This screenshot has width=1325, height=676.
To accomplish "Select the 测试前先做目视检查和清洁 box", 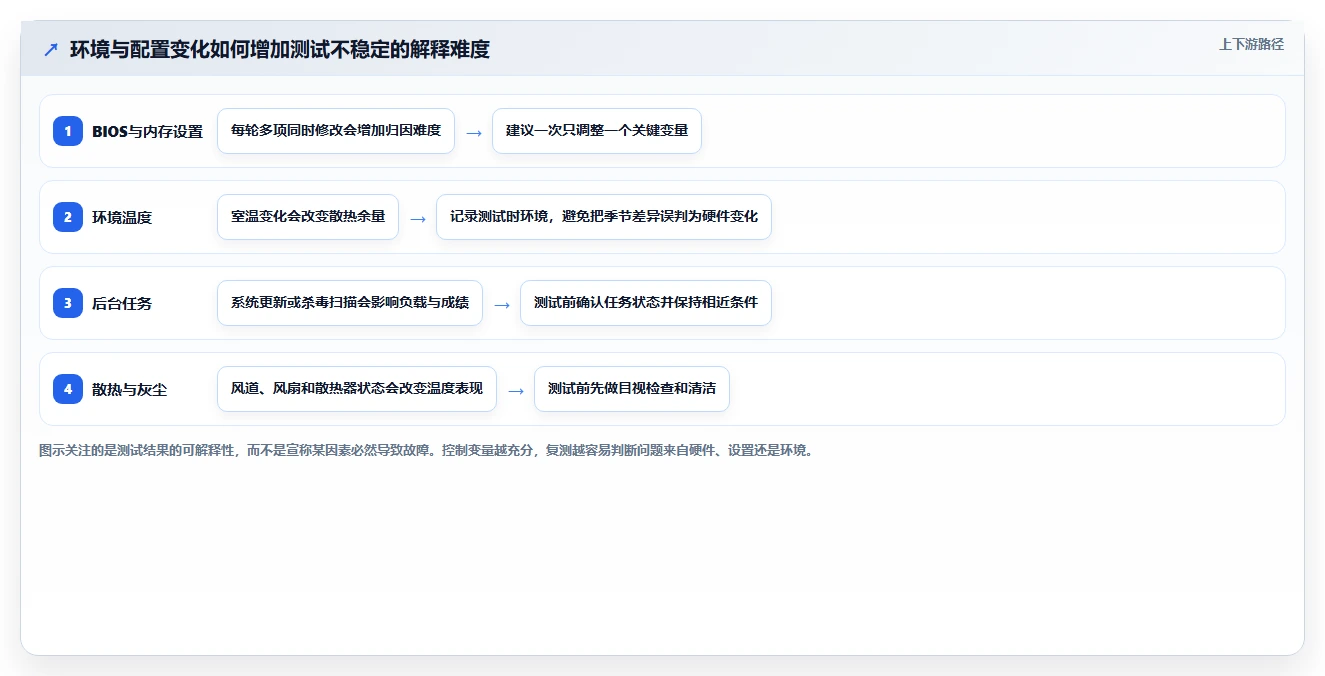I will pos(632,389).
